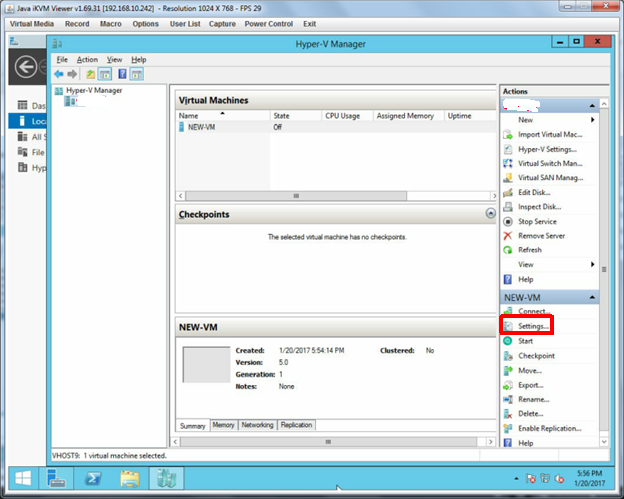This screenshot has width=624, height=499.
Task: Open Power Control menu in iKVM Viewer
Action: (269, 24)
